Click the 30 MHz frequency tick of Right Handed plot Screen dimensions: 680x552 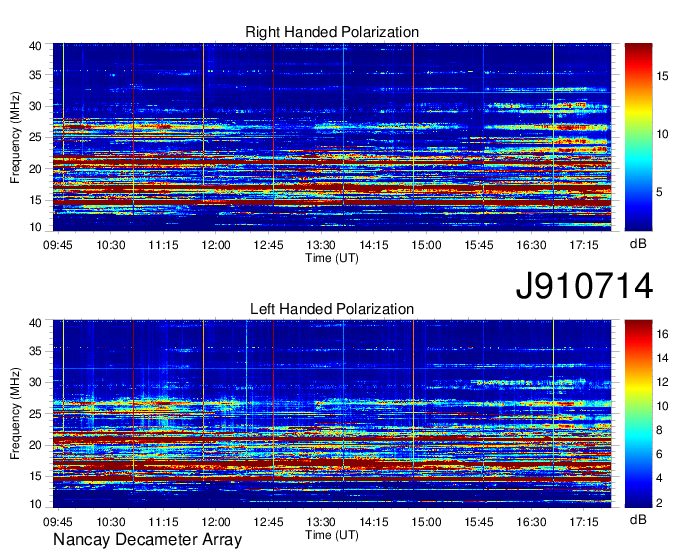[x=35, y=106]
